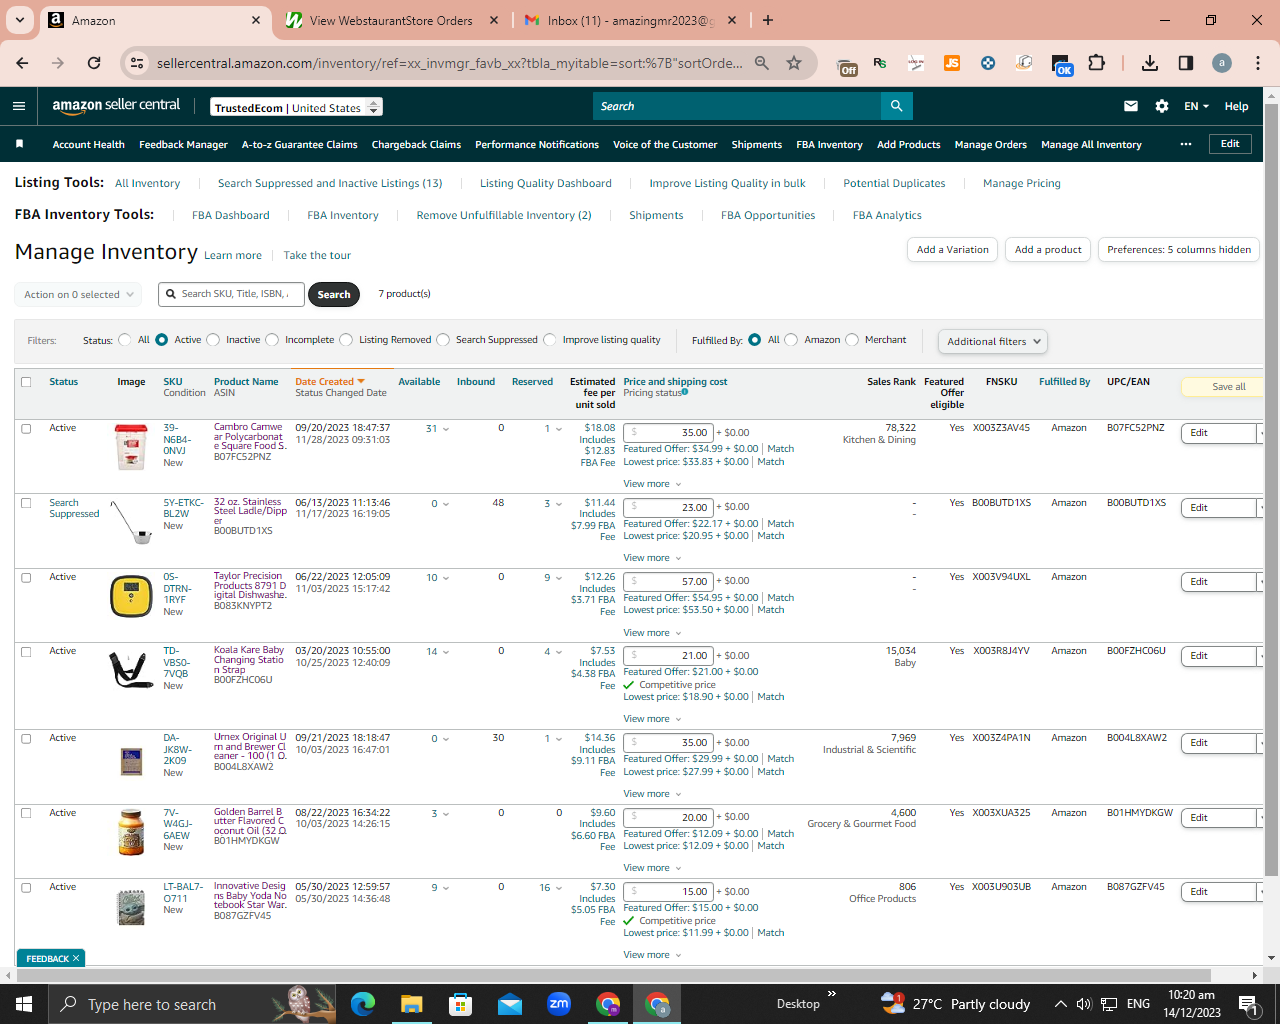This screenshot has width=1280, height=1024.
Task: Tick the select-all checkbox in table header
Action: [x=26, y=382]
